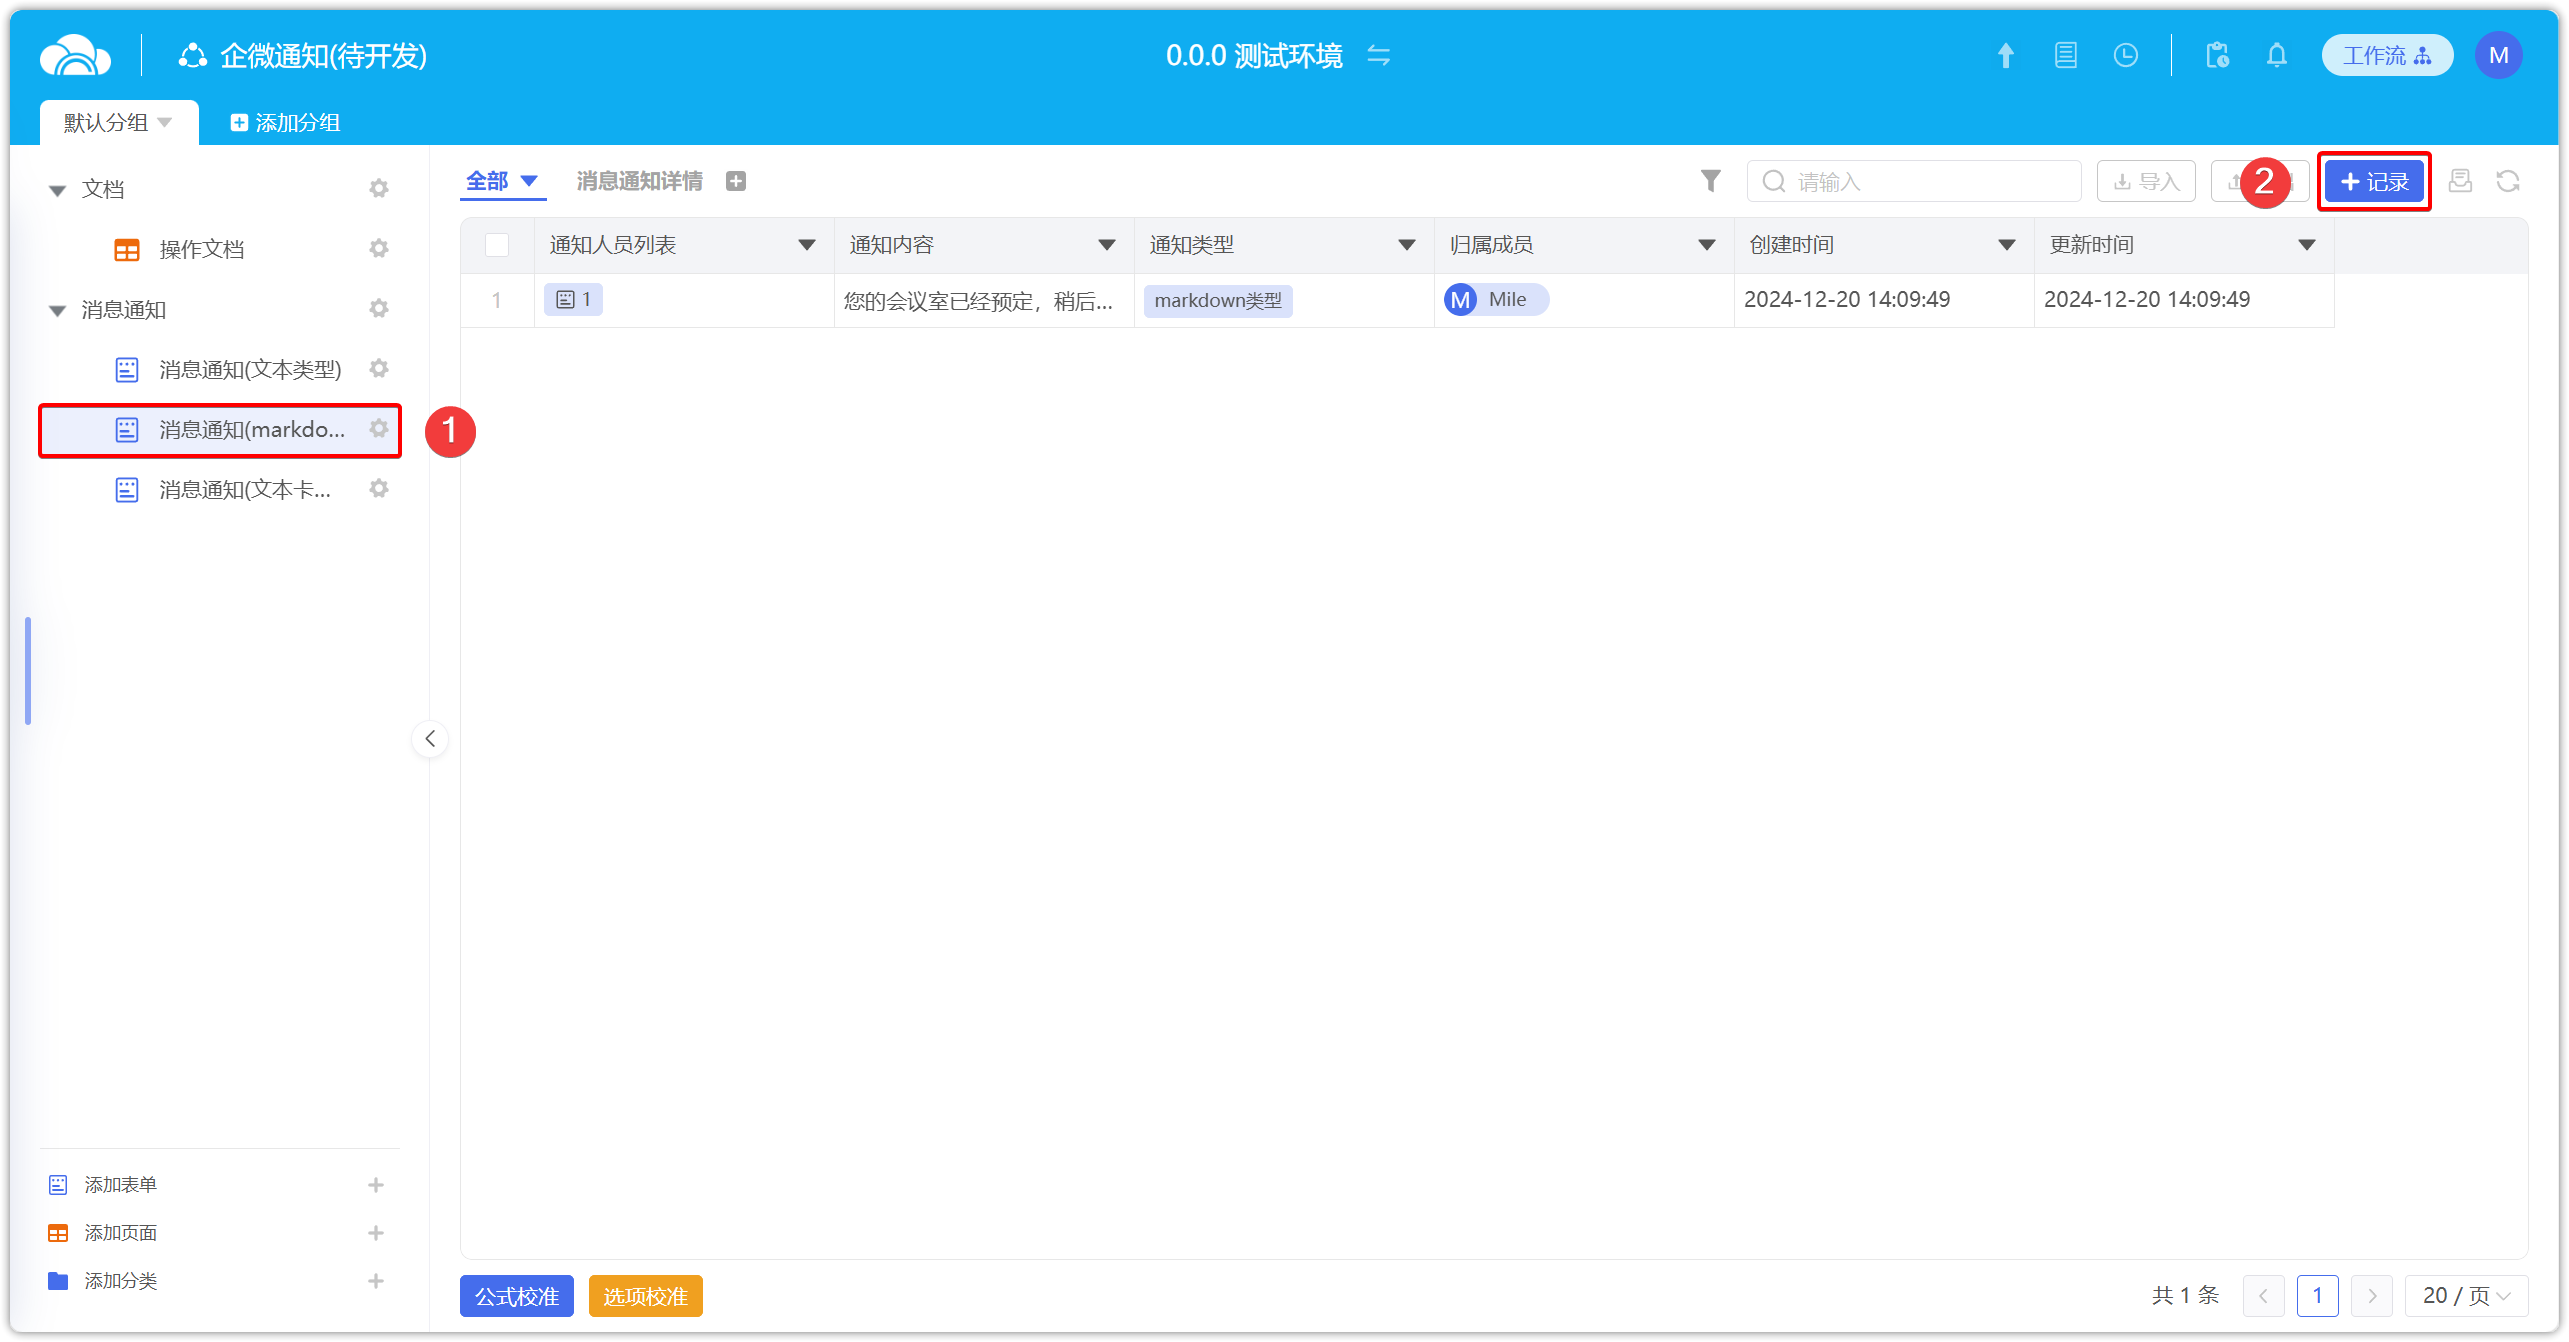The image size is (2569, 1342).
Task: Open the M user avatar menu
Action: [2498, 55]
